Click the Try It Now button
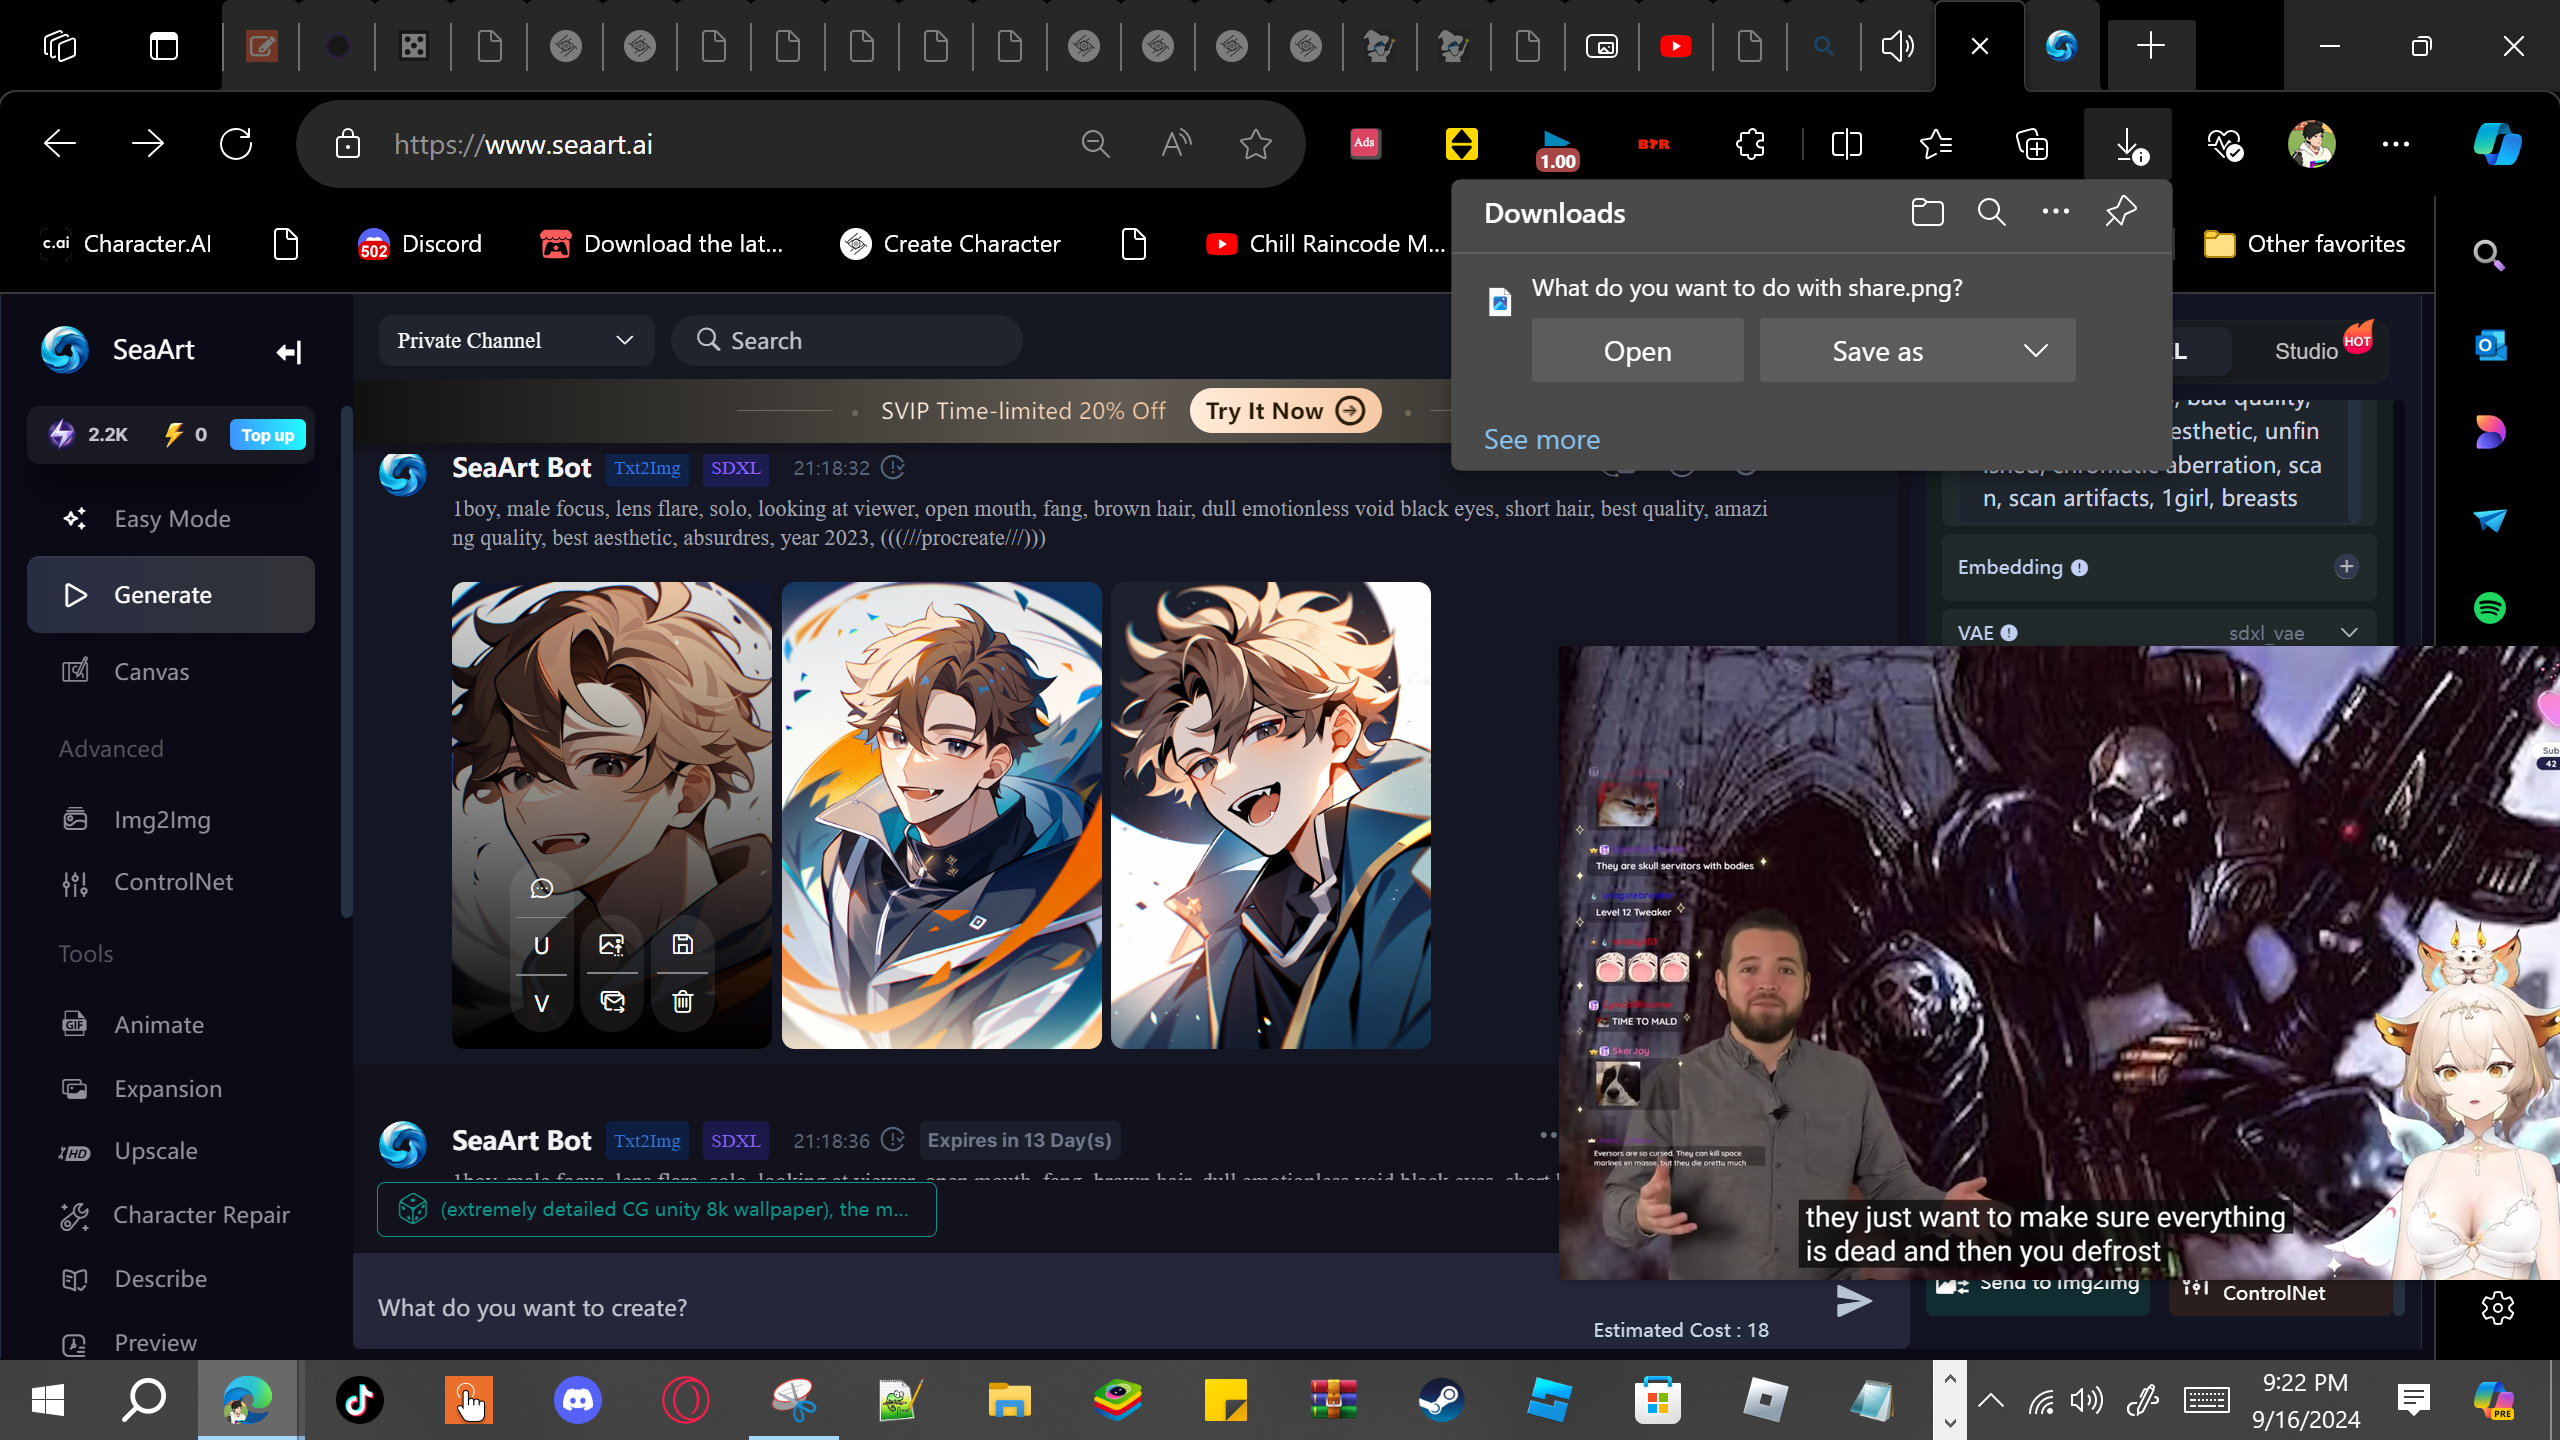The height and width of the screenshot is (1440, 2560). point(1285,411)
